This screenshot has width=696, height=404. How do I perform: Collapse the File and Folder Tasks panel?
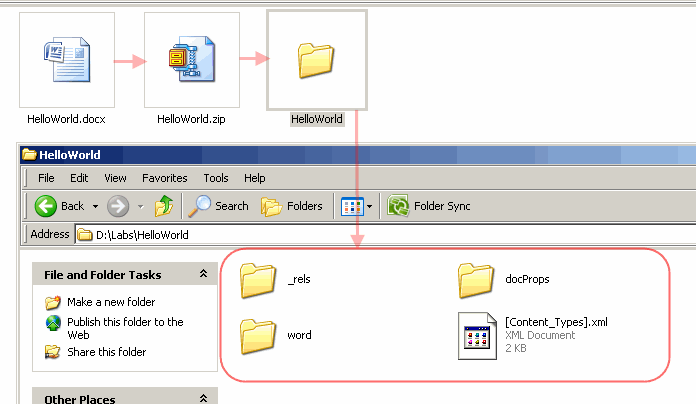click(203, 274)
